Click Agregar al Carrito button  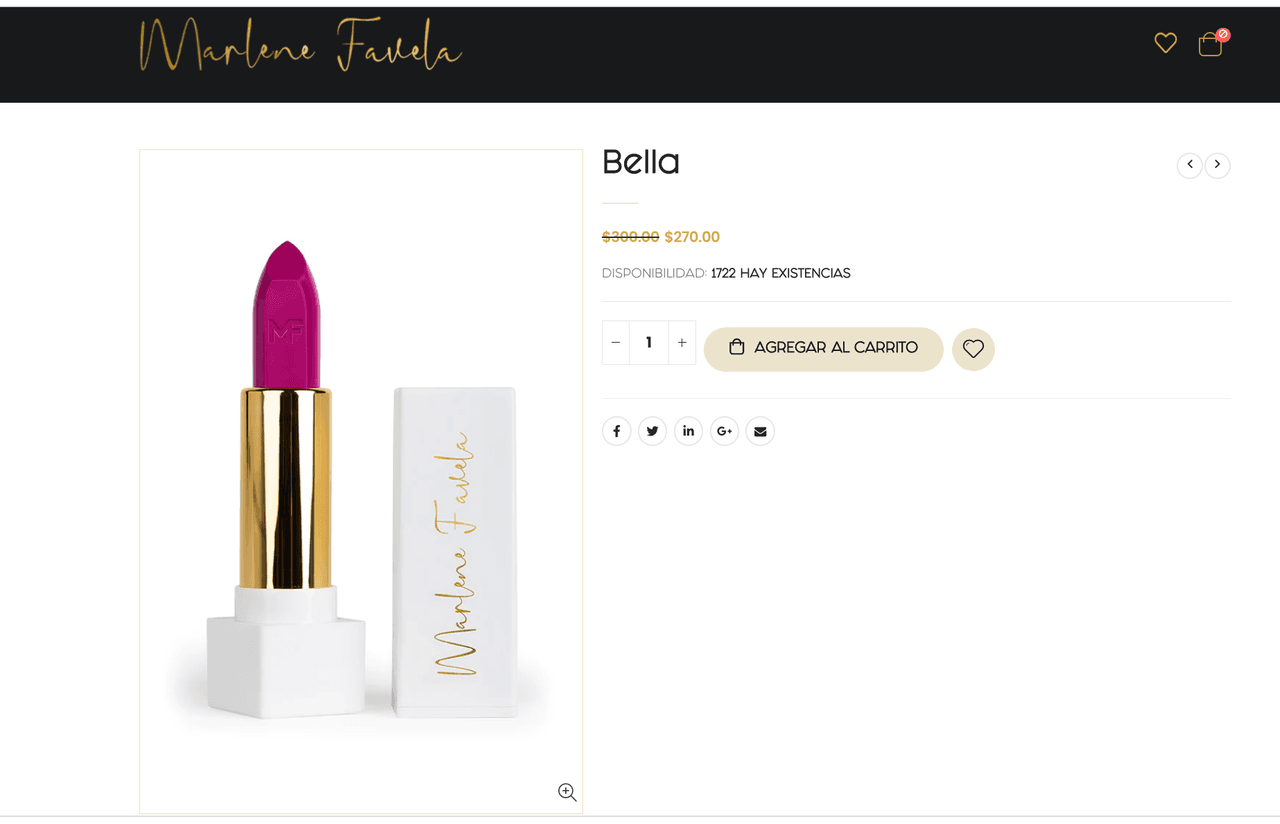824,349
